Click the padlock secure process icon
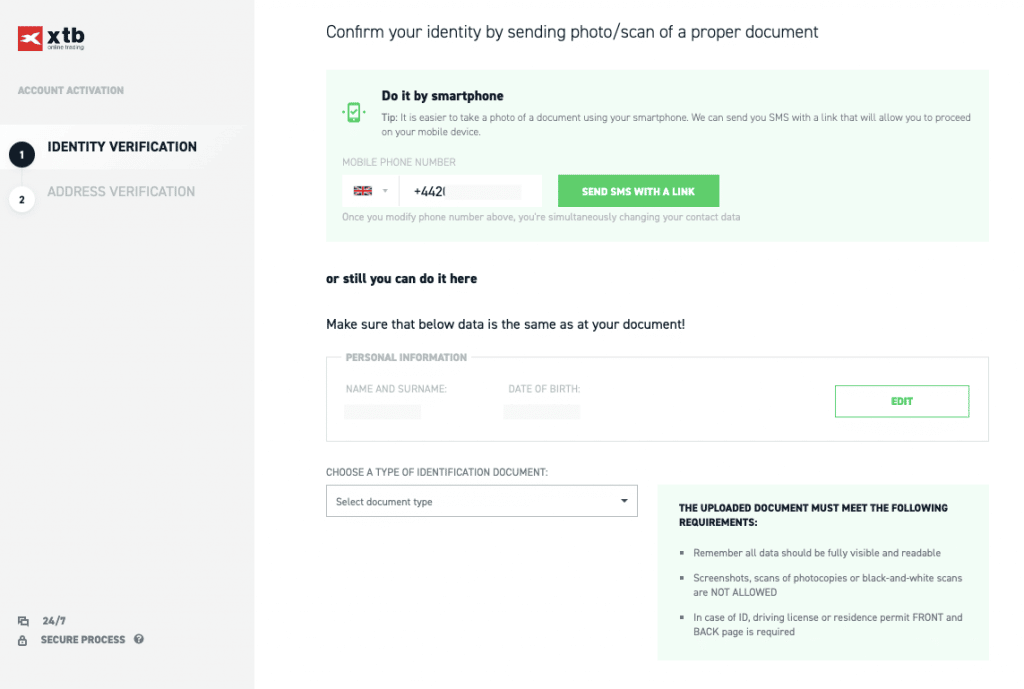This screenshot has width=1024, height=689. pyautogui.click(x=23, y=640)
